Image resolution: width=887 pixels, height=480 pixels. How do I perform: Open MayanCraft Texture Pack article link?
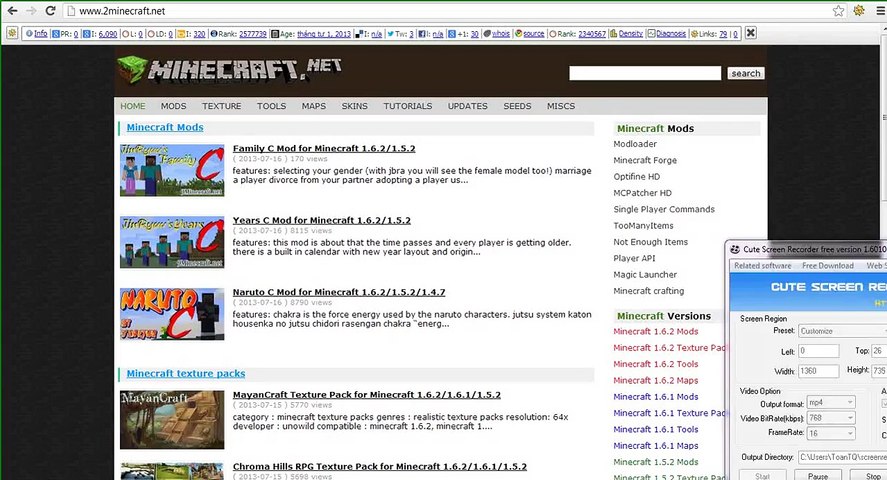tap(367, 395)
